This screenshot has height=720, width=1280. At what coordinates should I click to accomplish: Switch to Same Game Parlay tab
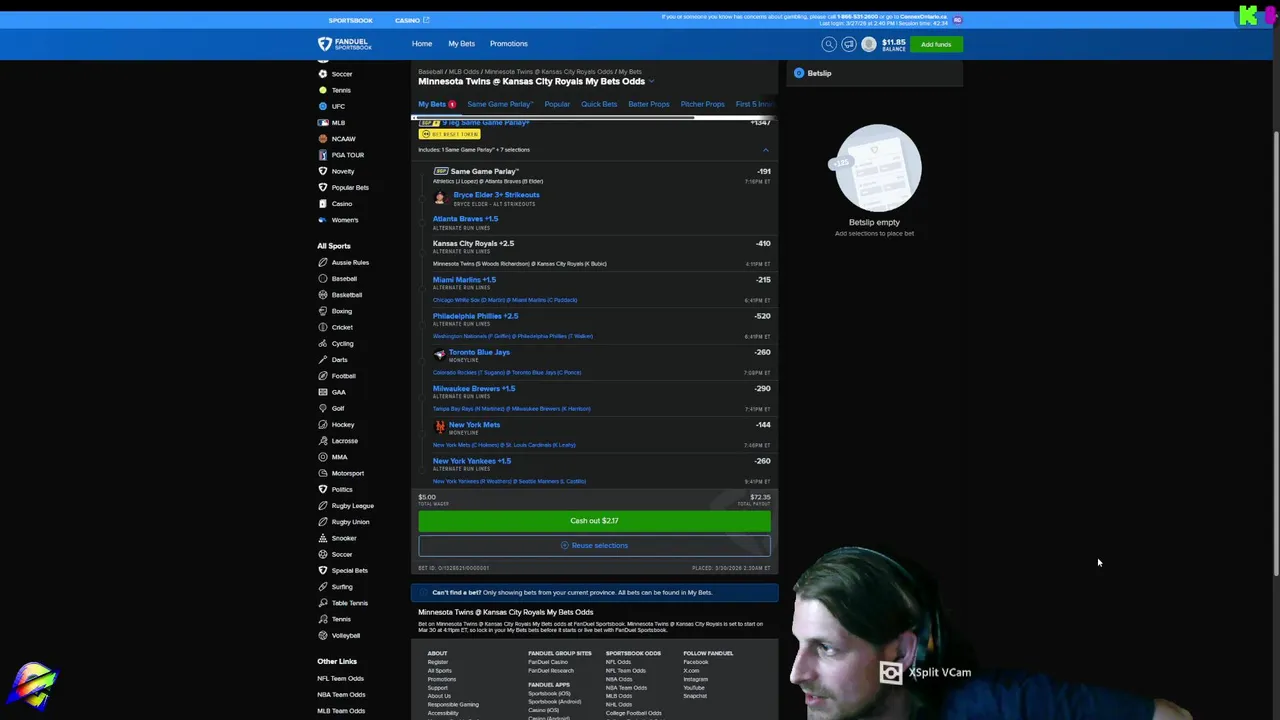500,104
